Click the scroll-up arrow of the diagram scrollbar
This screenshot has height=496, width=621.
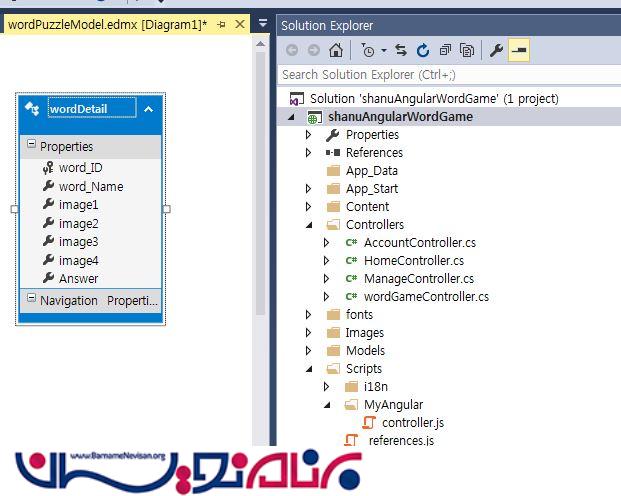point(260,44)
